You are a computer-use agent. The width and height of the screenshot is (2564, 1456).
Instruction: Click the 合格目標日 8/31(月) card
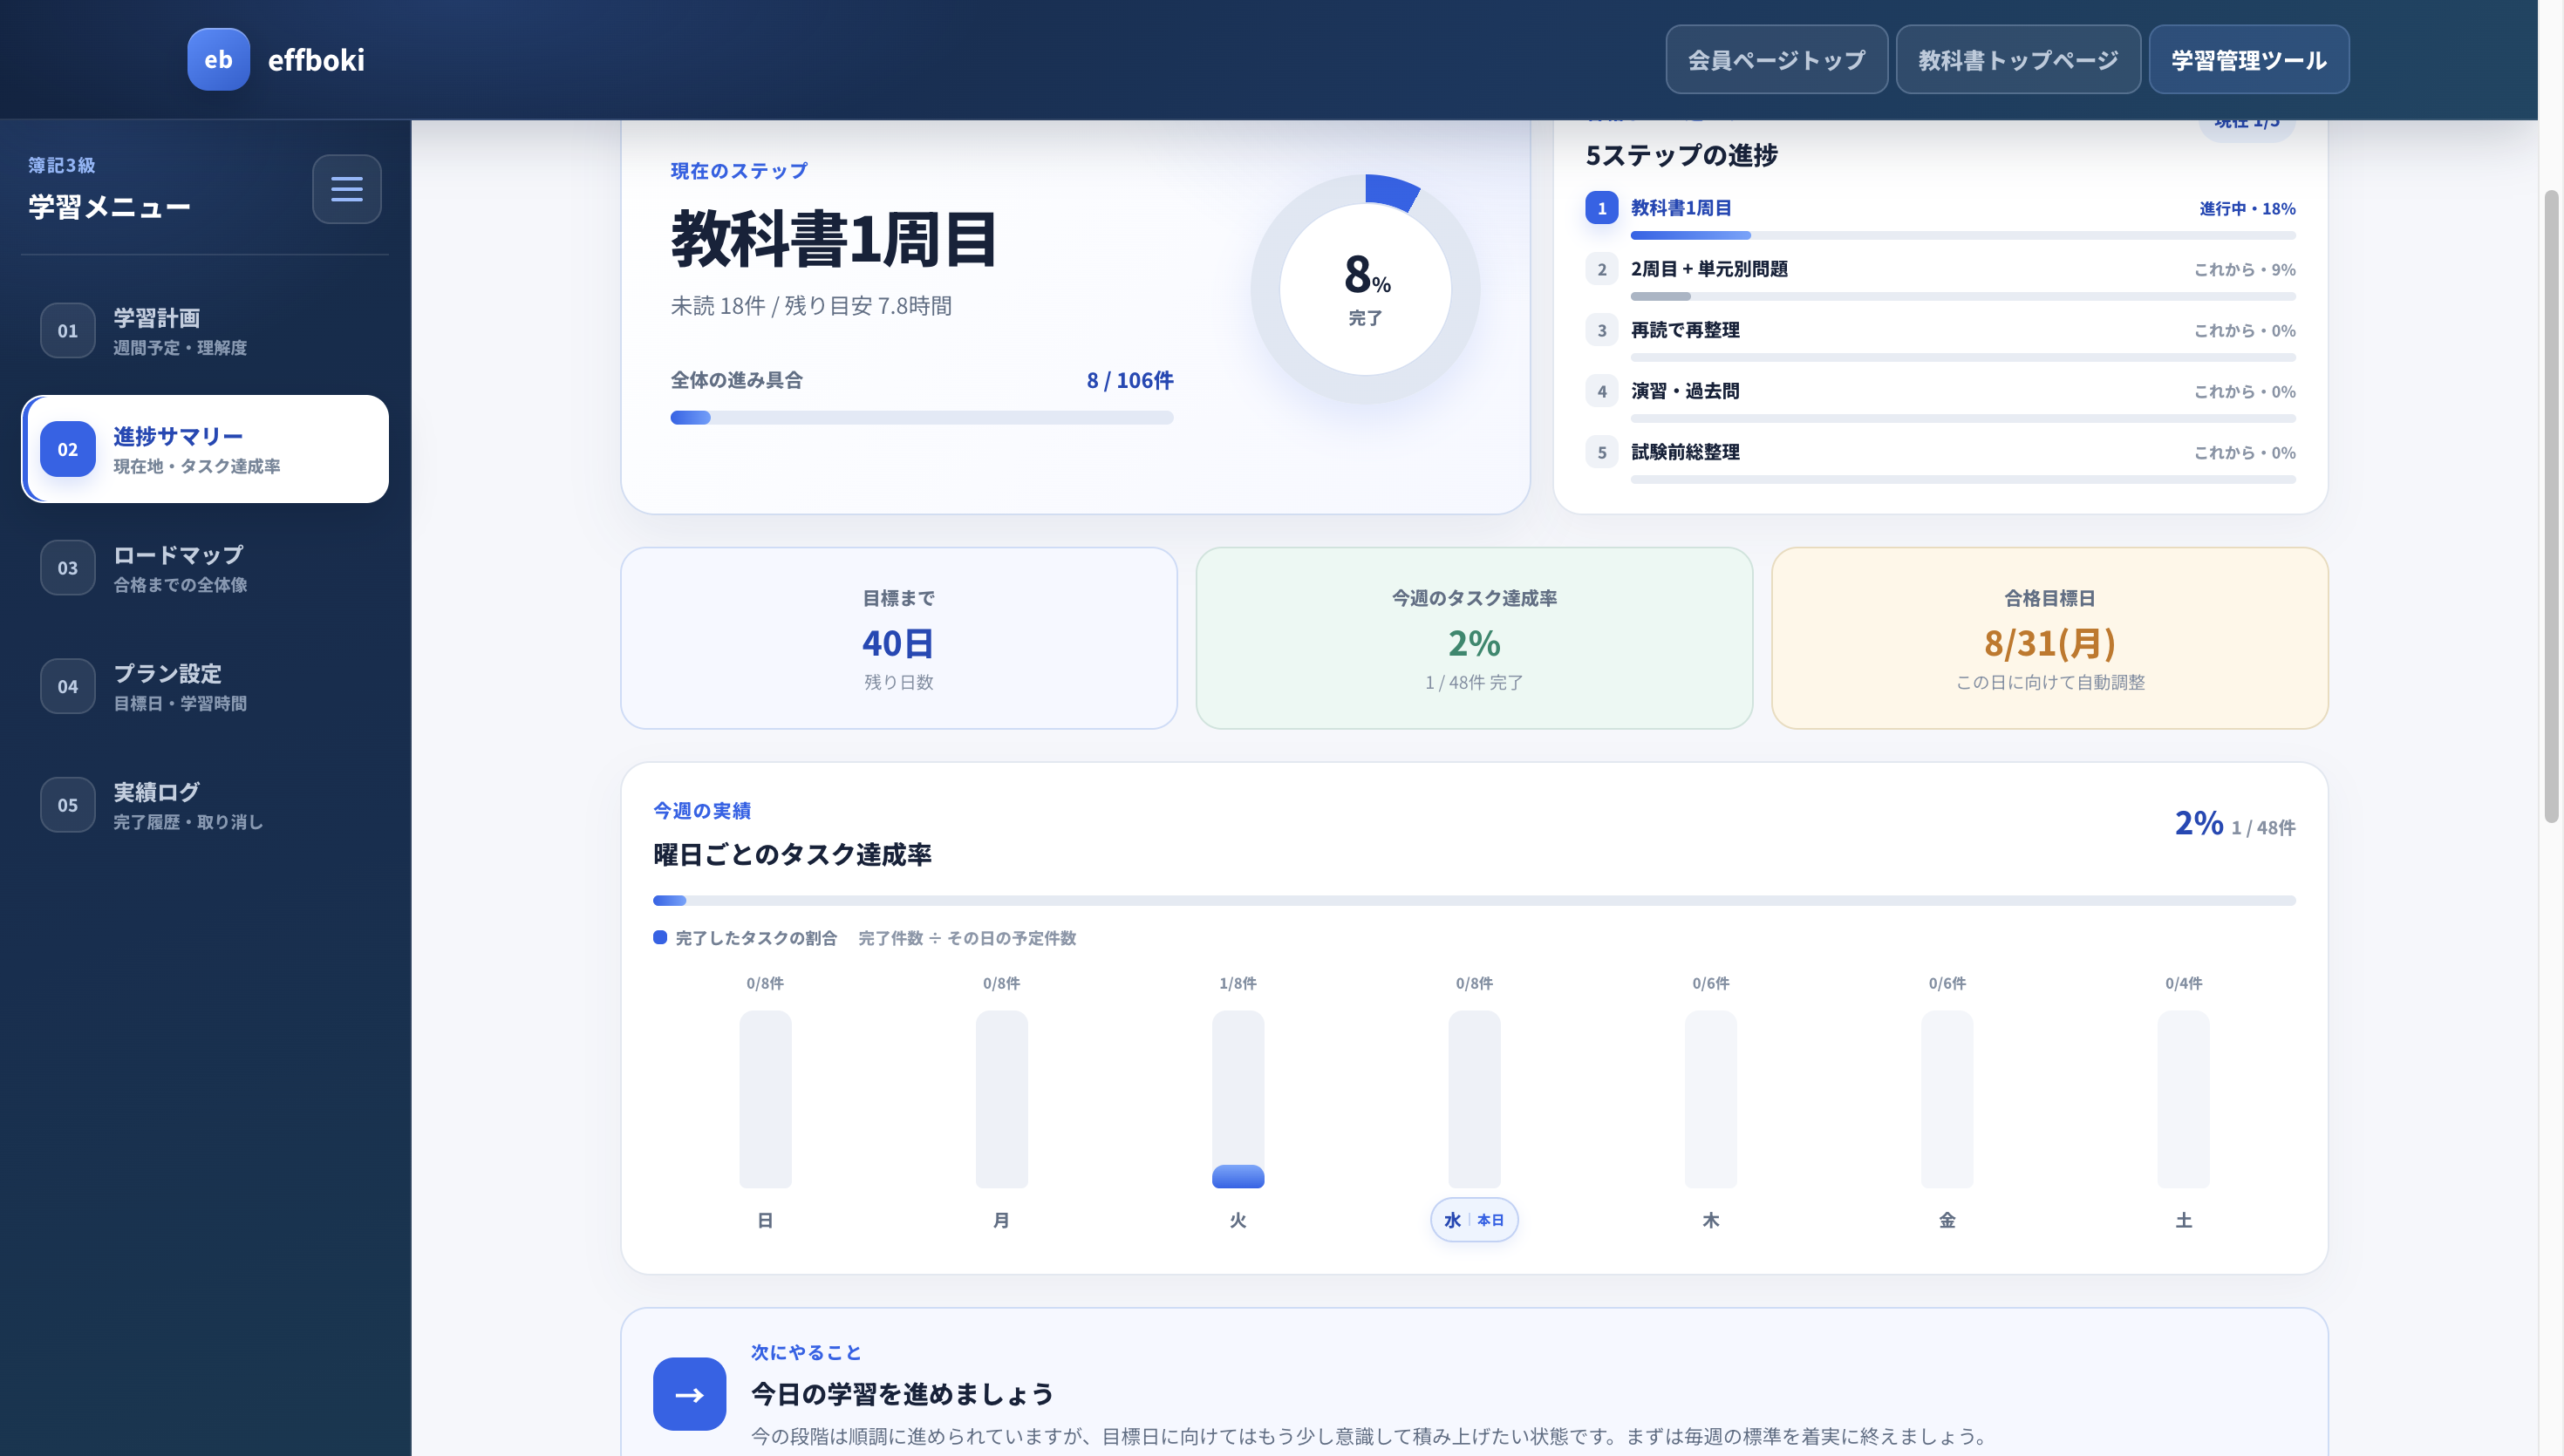tap(2049, 638)
